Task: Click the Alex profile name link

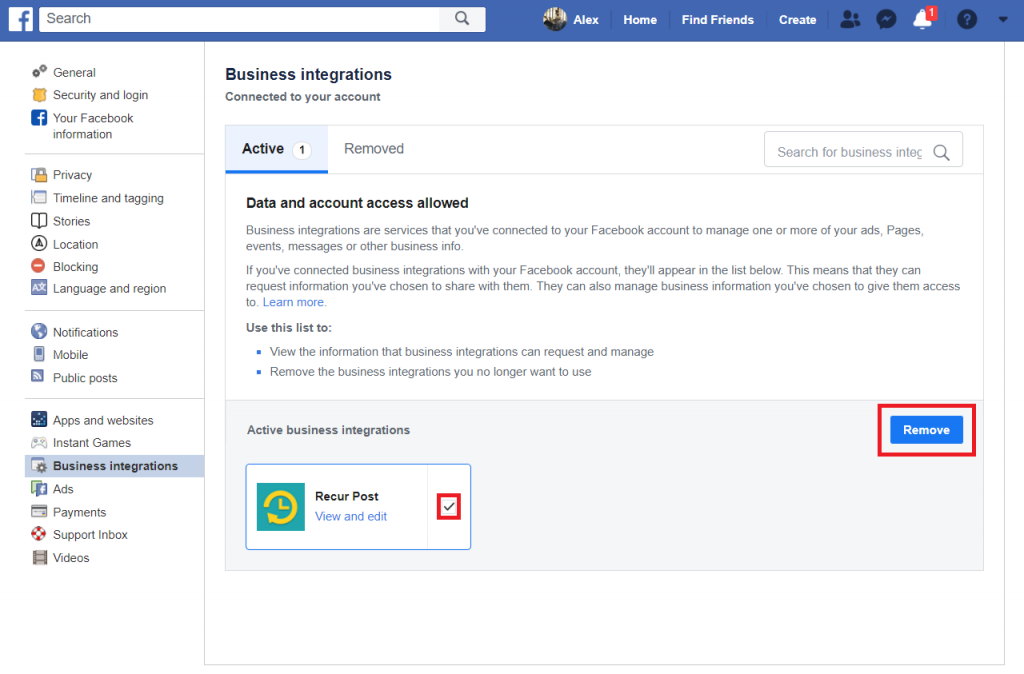Action: [586, 20]
